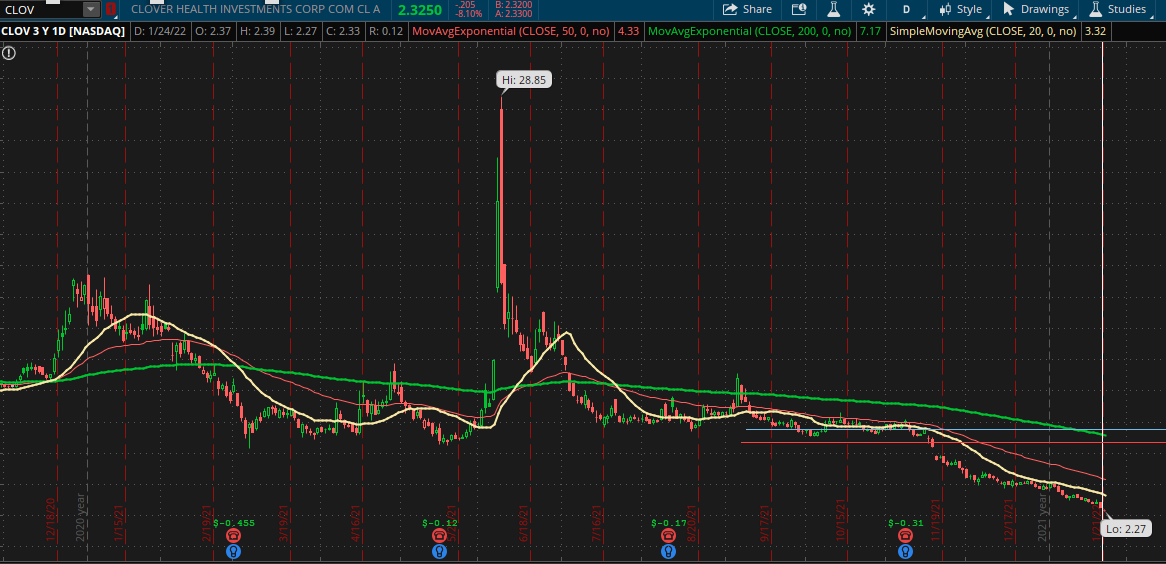The image size is (1166, 564).
Task: Click the Lo: 2.27 price bubble
Action: pos(1127,529)
